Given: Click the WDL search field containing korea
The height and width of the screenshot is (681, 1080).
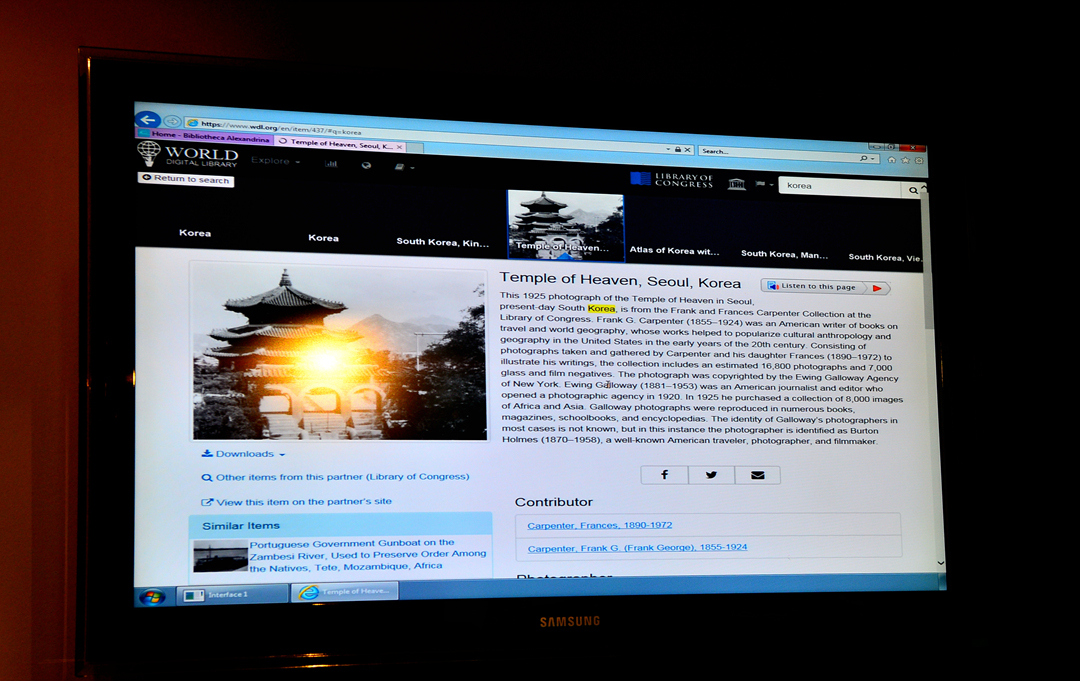Looking at the screenshot, I should [840, 187].
